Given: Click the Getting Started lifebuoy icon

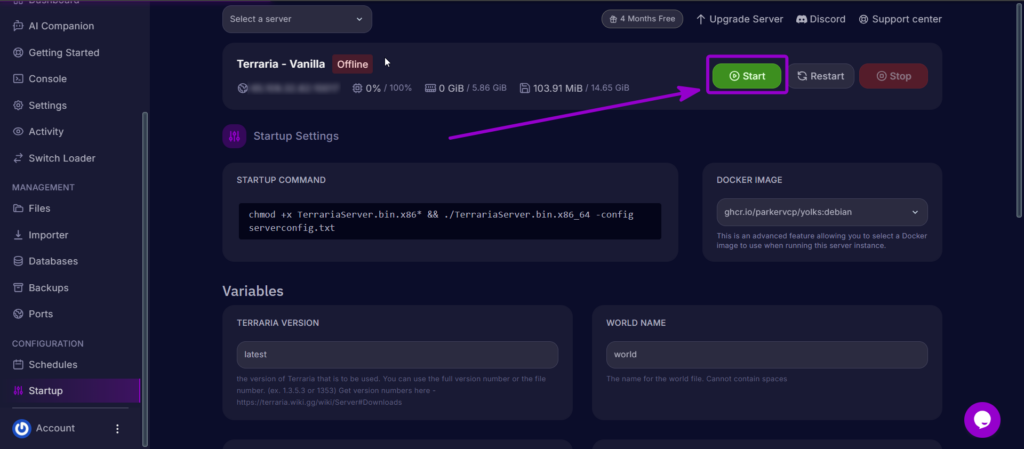Looking at the screenshot, I should tap(18, 52).
